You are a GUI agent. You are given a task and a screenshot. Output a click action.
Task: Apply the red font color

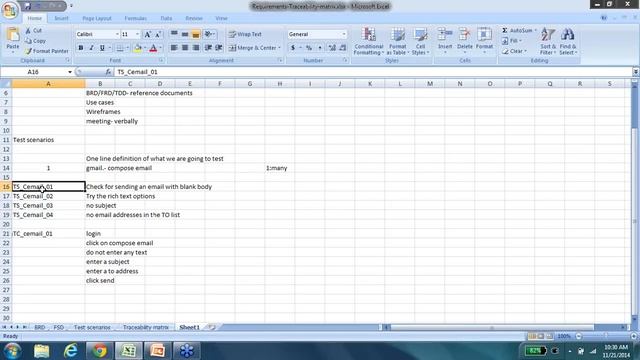153,48
